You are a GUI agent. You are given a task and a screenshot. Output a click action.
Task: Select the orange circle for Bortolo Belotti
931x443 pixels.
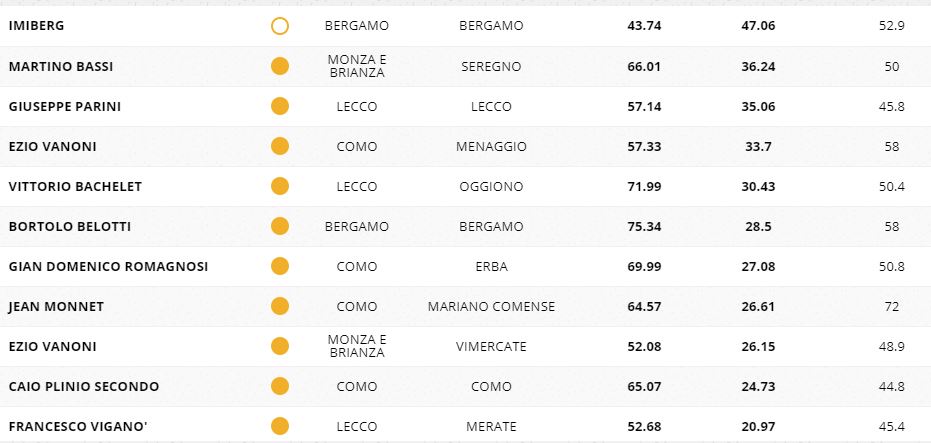280,226
